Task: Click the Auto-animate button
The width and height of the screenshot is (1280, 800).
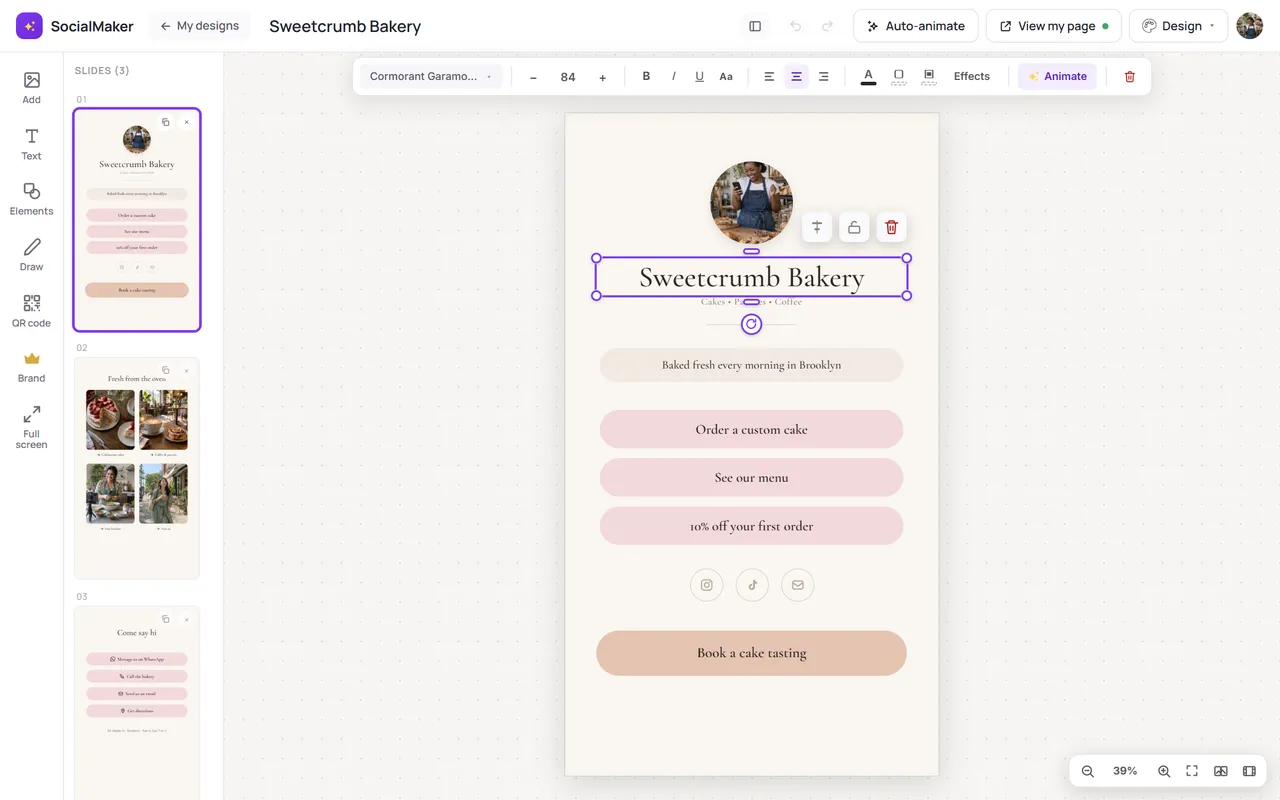Action: pyautogui.click(x=916, y=26)
